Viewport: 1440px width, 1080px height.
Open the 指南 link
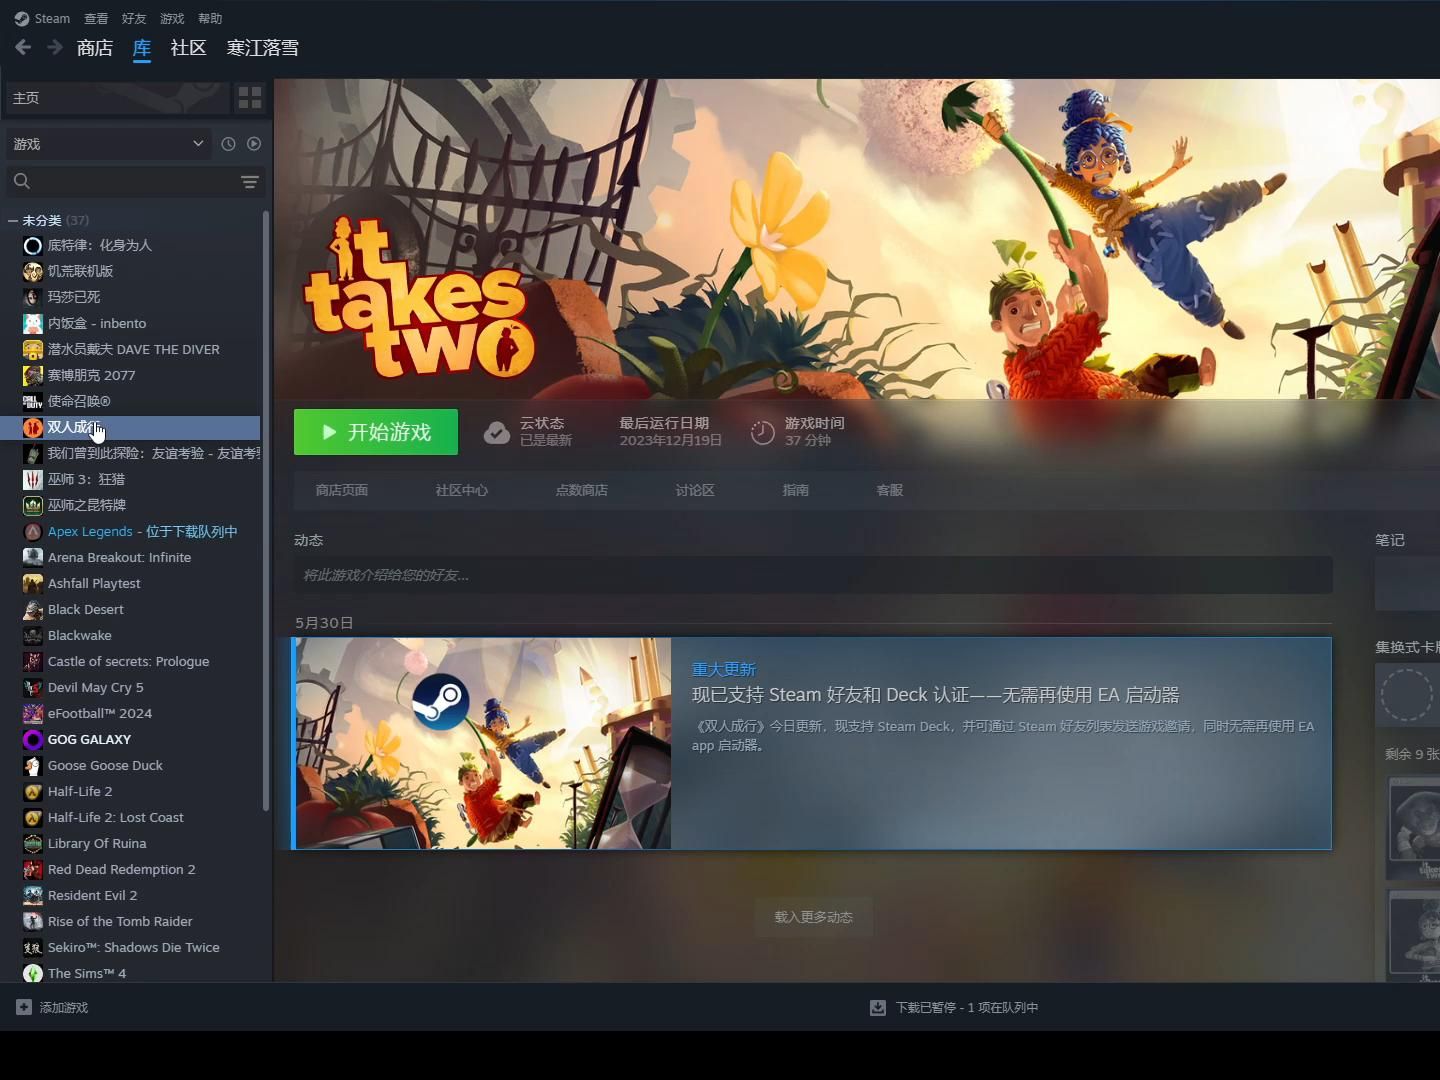[796, 490]
